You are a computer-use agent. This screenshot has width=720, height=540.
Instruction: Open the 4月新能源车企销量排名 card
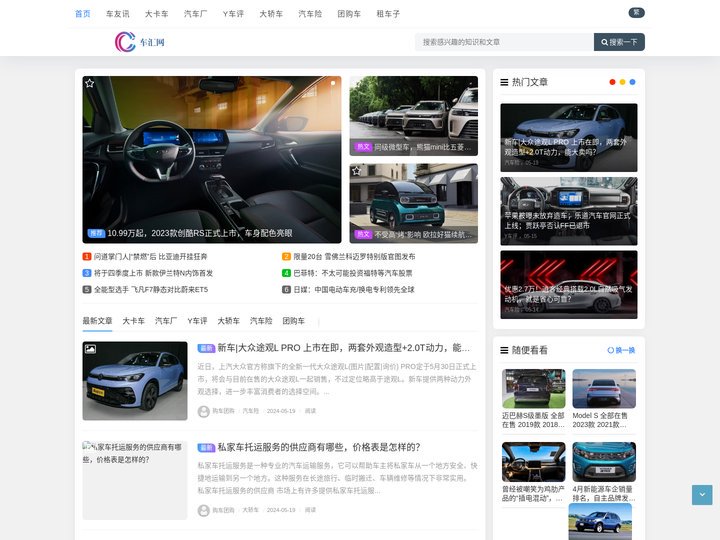604,472
